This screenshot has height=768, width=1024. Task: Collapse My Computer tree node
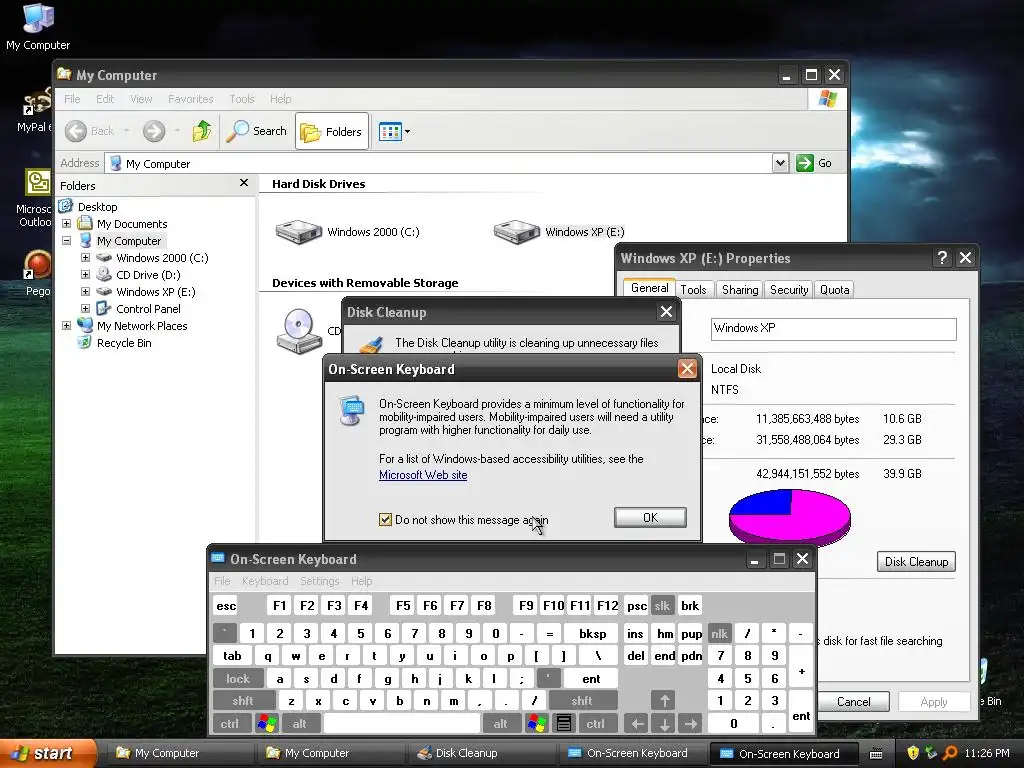coord(66,240)
